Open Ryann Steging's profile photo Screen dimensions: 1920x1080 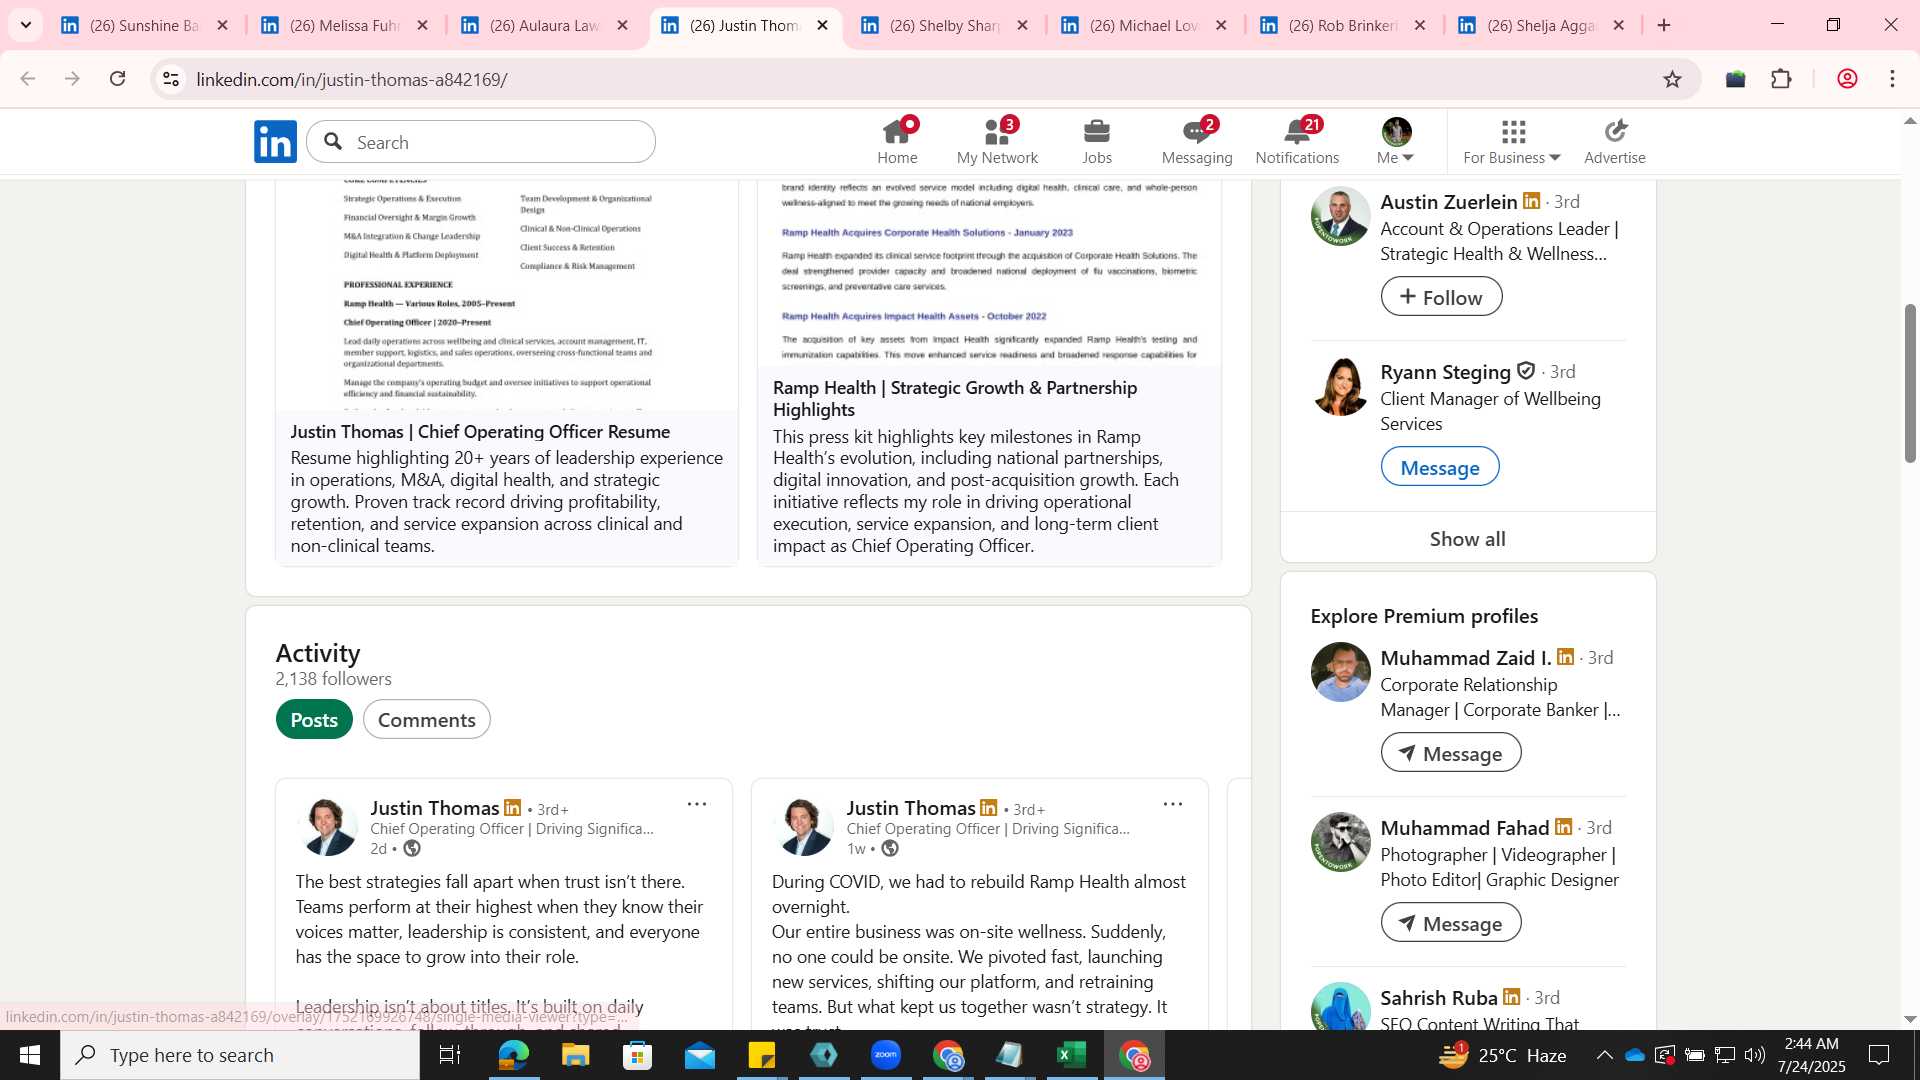click(x=1340, y=386)
